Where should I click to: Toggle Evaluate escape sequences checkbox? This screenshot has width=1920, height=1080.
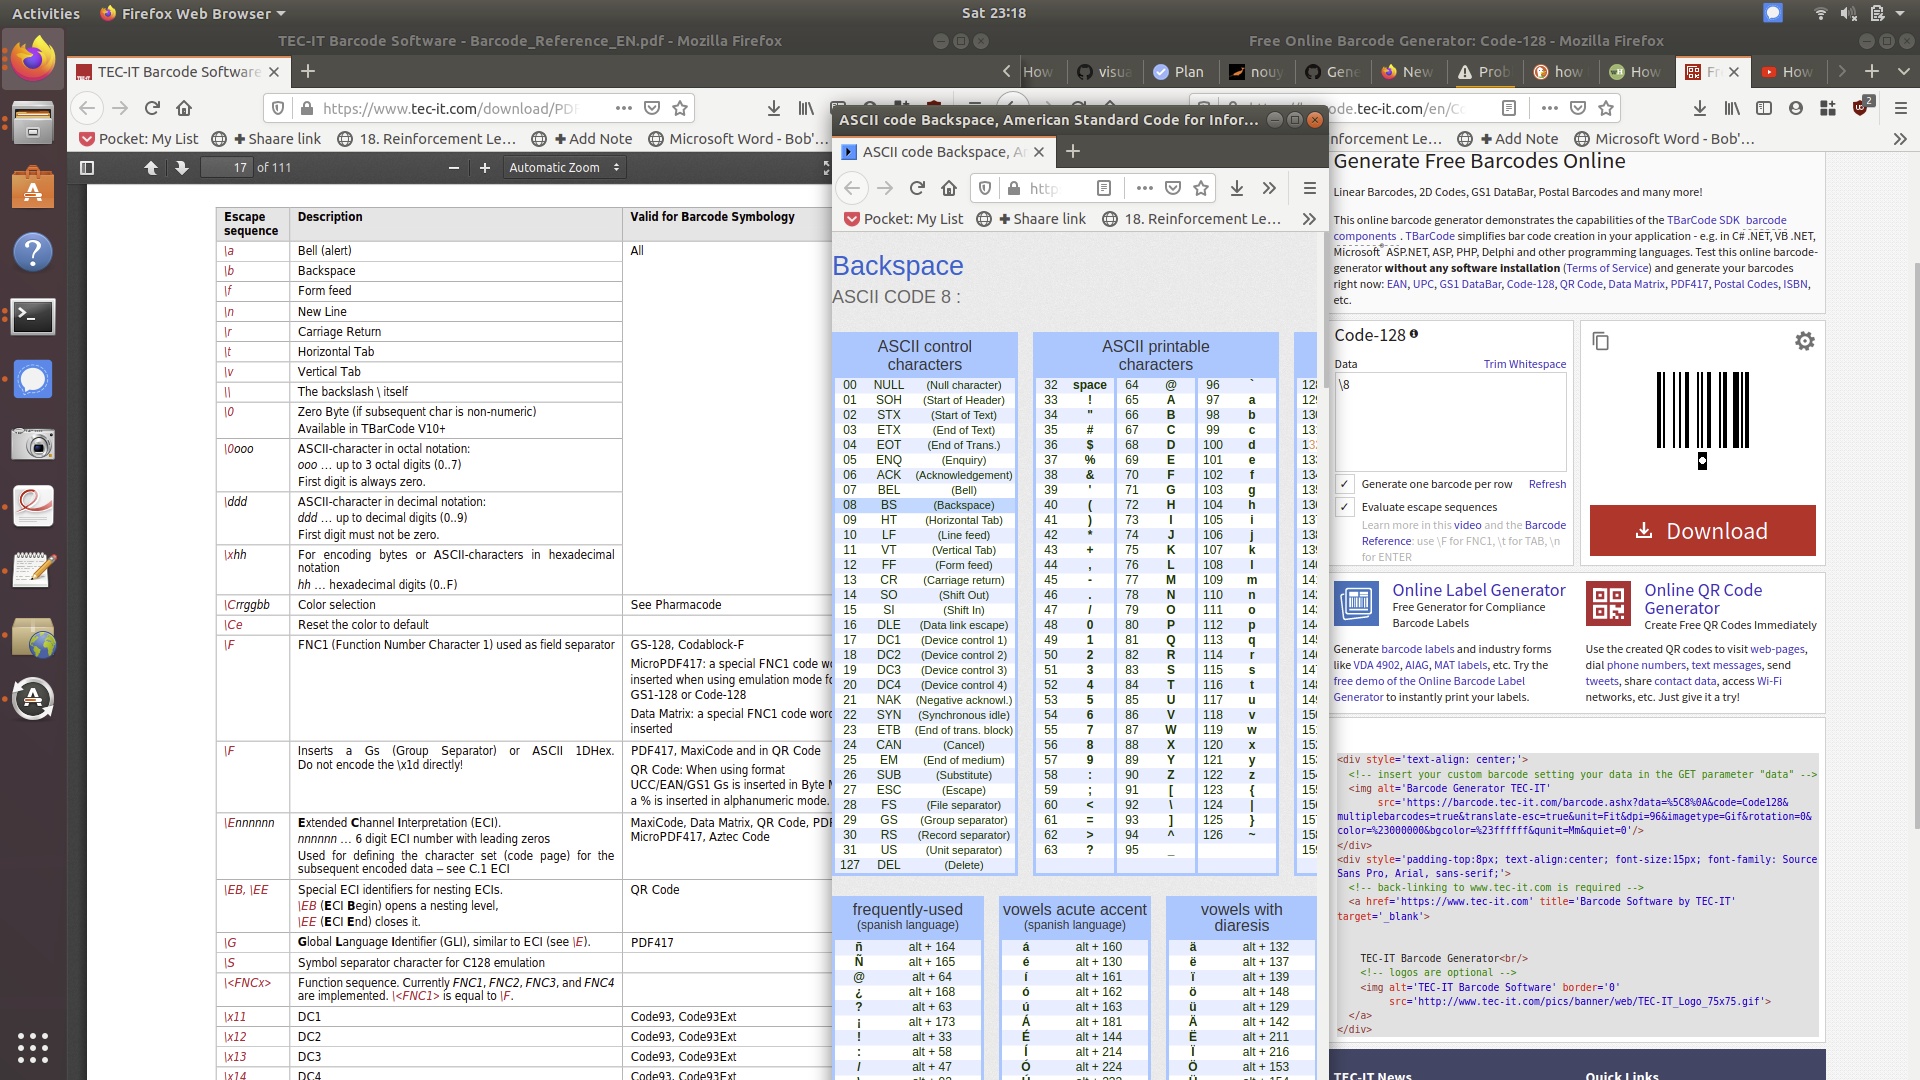click(1346, 507)
